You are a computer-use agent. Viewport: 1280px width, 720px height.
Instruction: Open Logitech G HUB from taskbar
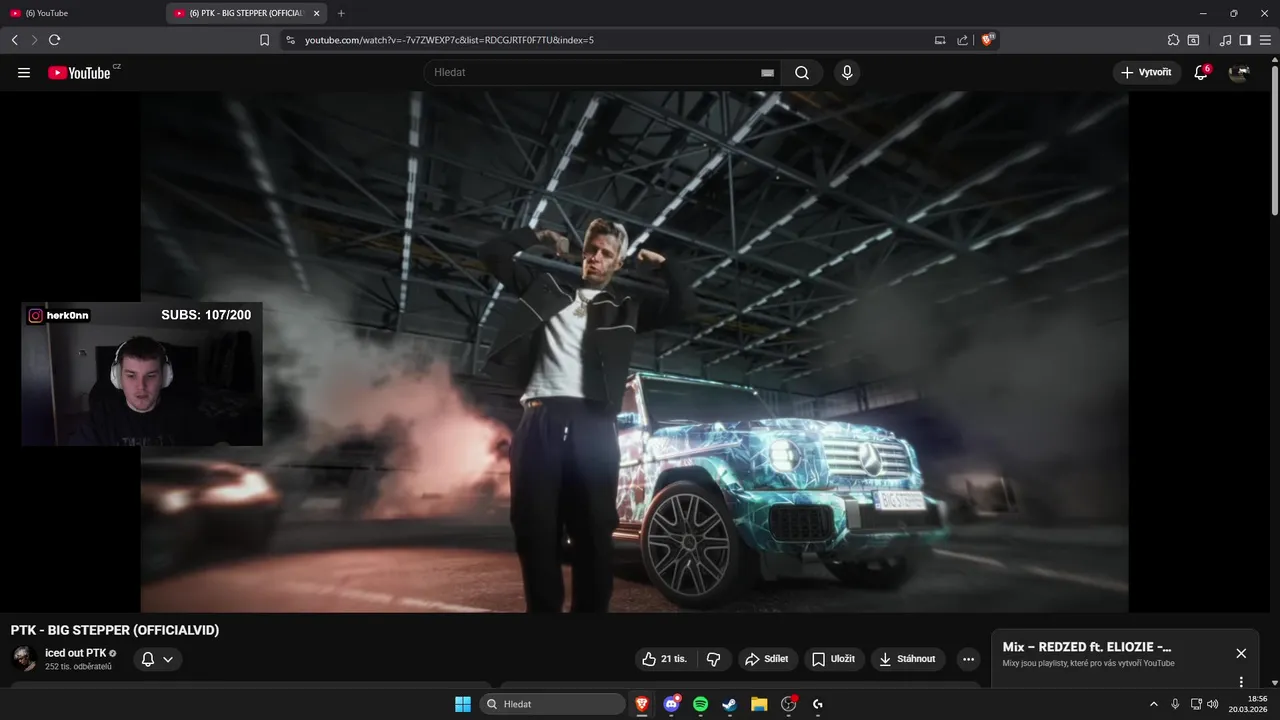click(817, 704)
